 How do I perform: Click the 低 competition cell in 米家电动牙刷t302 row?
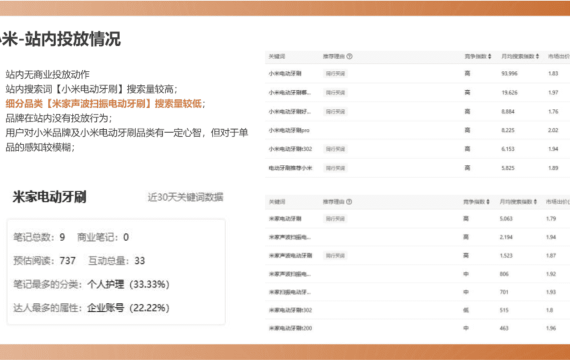[x=466, y=310]
